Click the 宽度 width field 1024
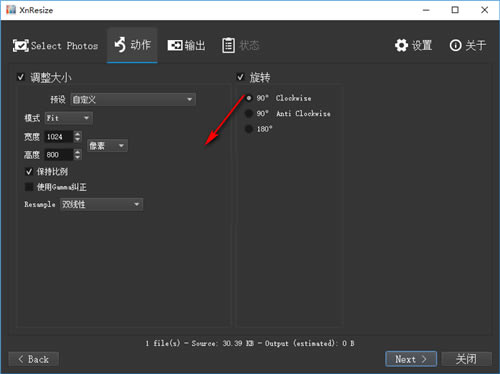This screenshot has height=374, width=500. pyautogui.click(x=59, y=137)
